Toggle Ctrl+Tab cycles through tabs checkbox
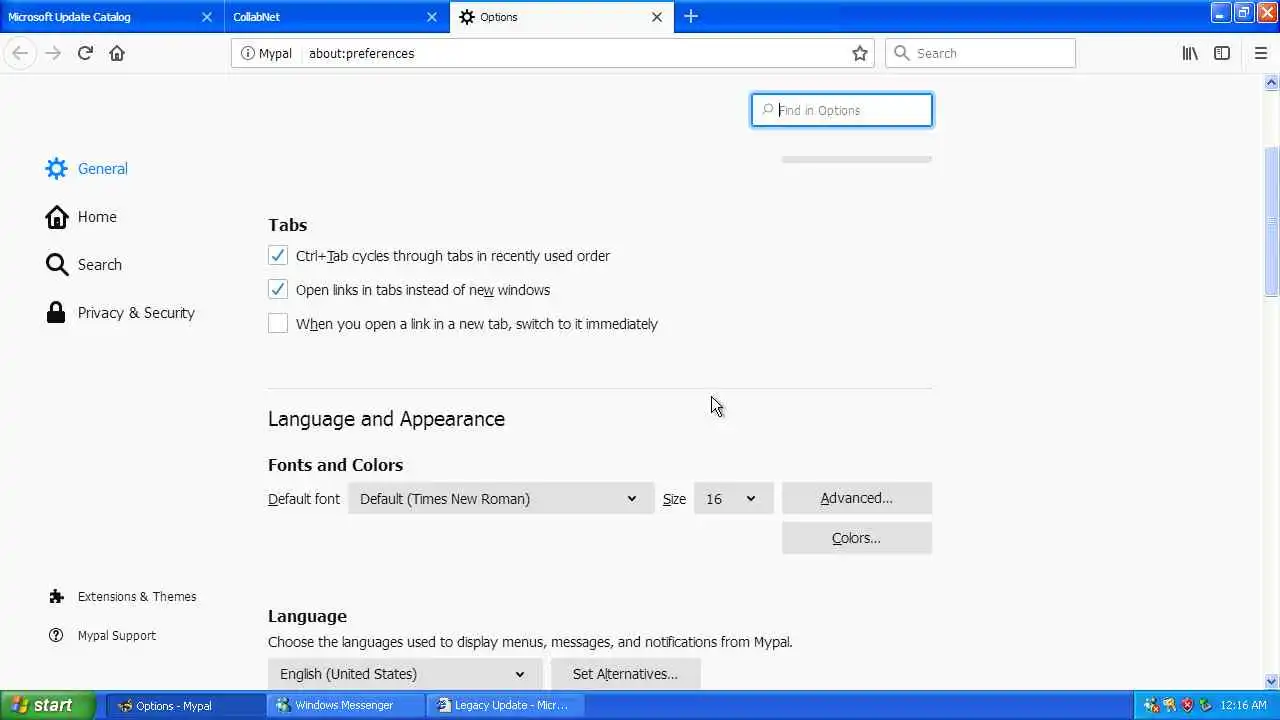 click(278, 256)
